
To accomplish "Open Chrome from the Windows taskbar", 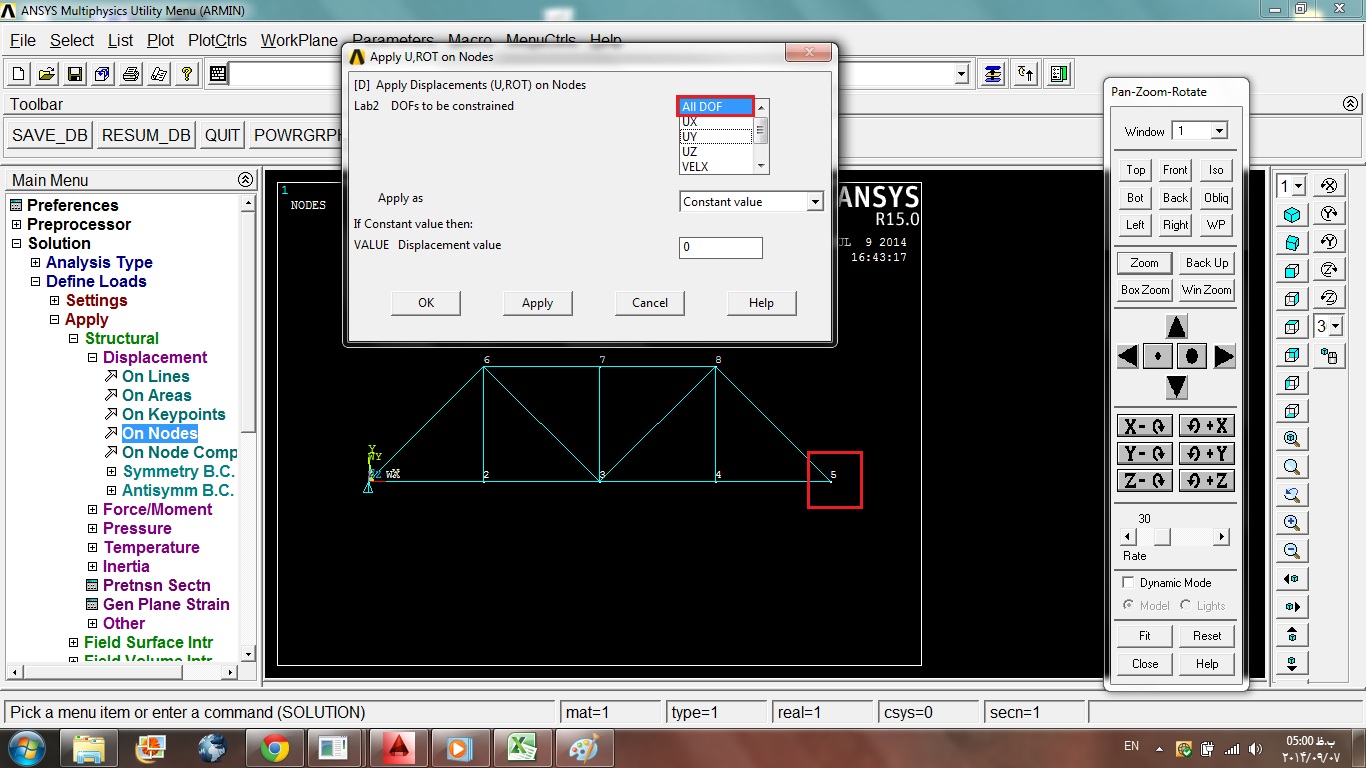I will point(275,747).
